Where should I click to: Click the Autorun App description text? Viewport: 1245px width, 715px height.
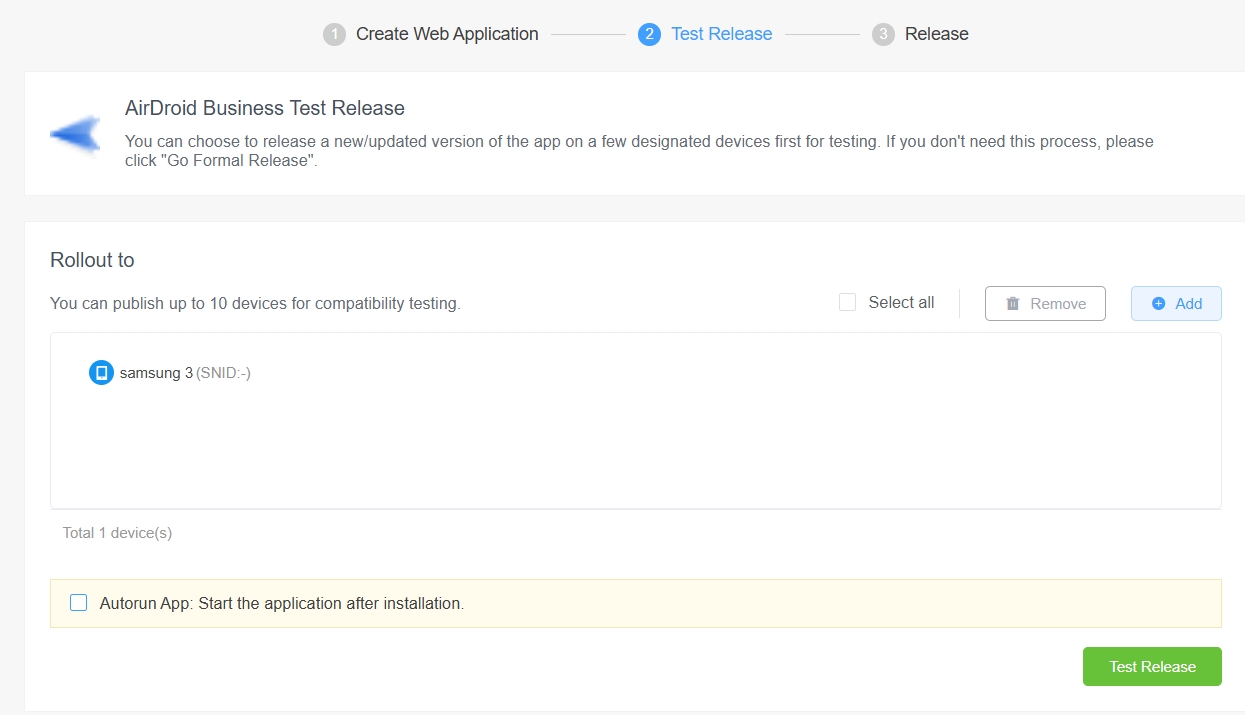coord(282,604)
